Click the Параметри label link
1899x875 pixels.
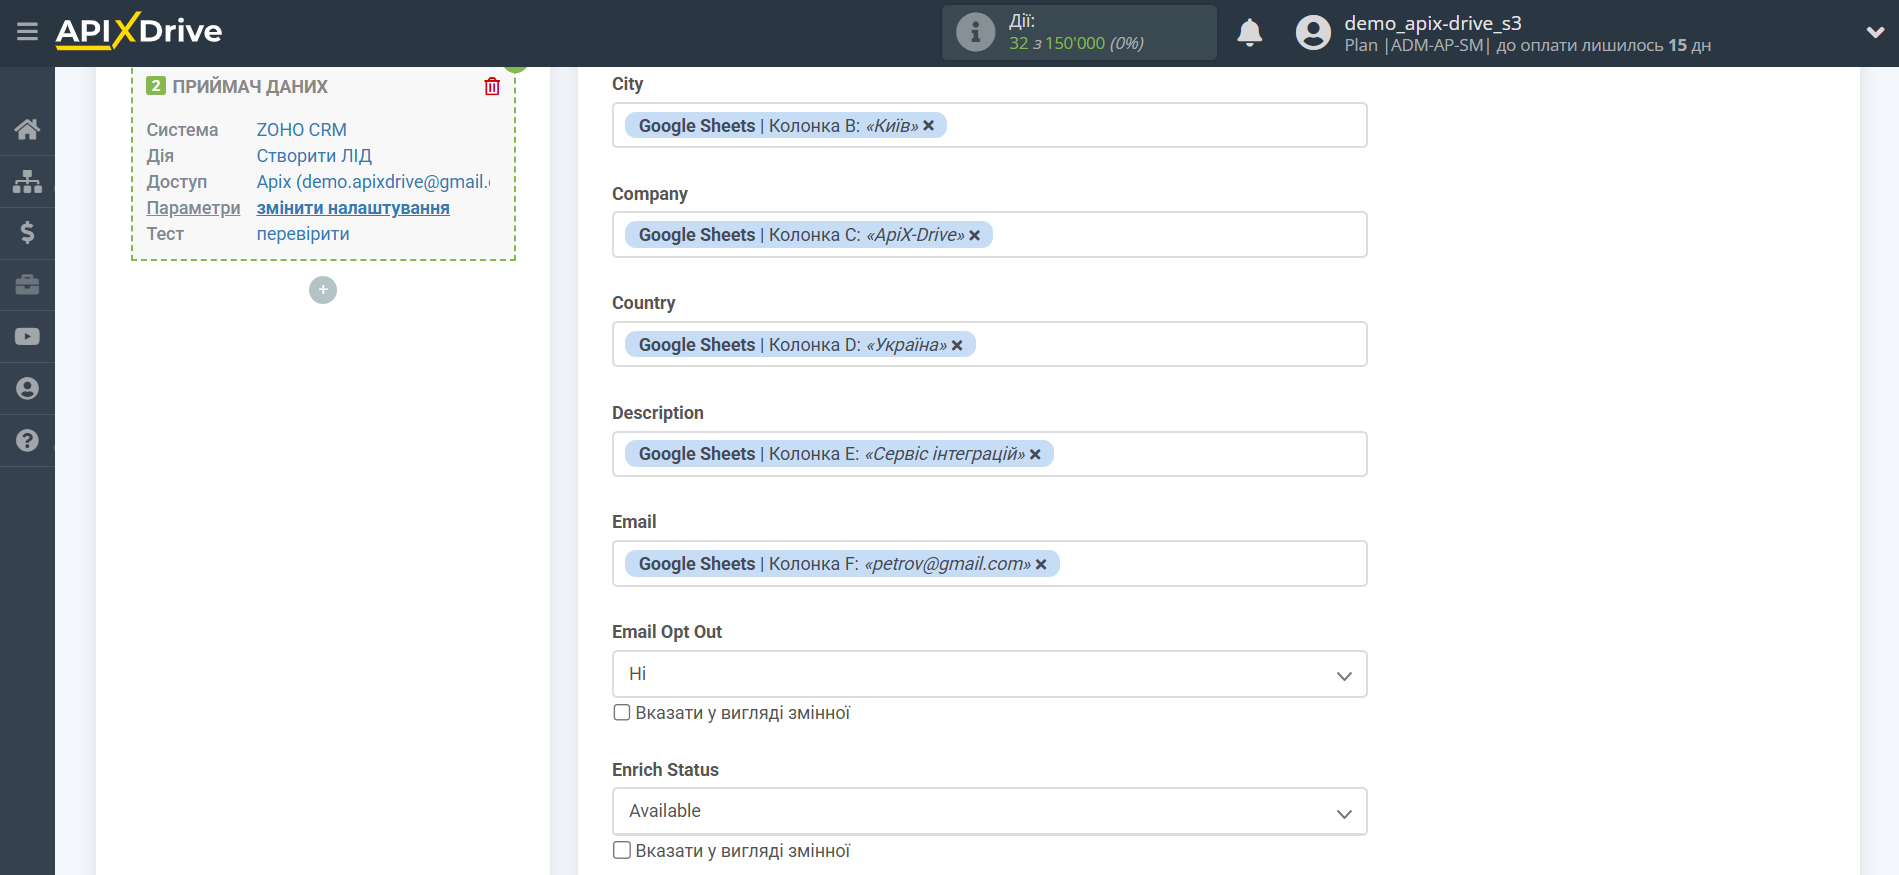pyautogui.click(x=193, y=208)
